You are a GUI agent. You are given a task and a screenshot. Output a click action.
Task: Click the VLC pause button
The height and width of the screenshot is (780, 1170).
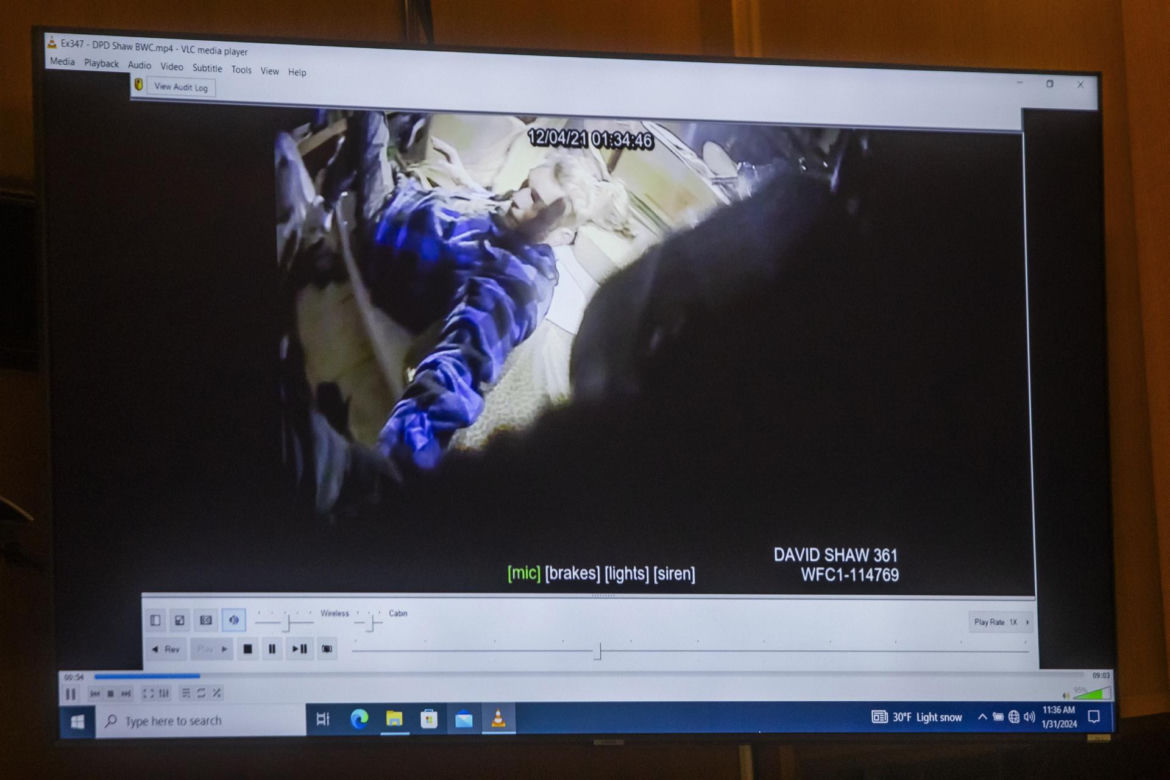coord(71,694)
